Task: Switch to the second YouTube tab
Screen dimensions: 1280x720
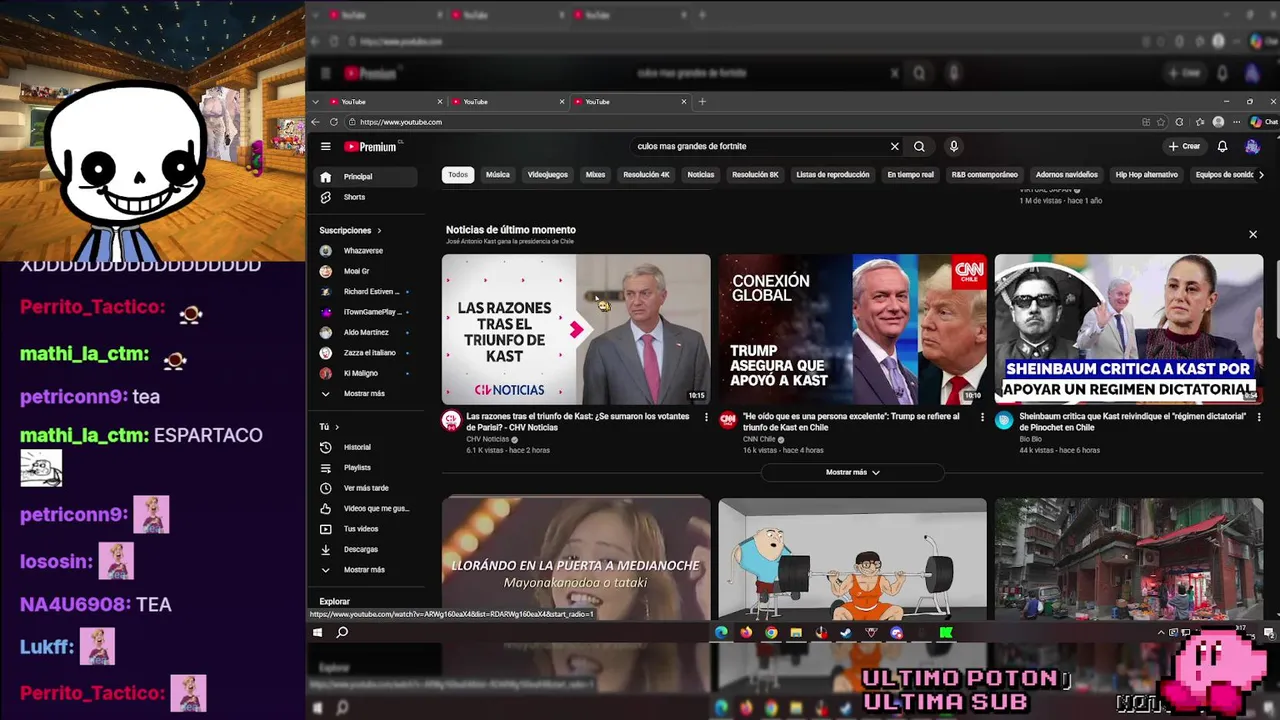Action: tap(510, 101)
